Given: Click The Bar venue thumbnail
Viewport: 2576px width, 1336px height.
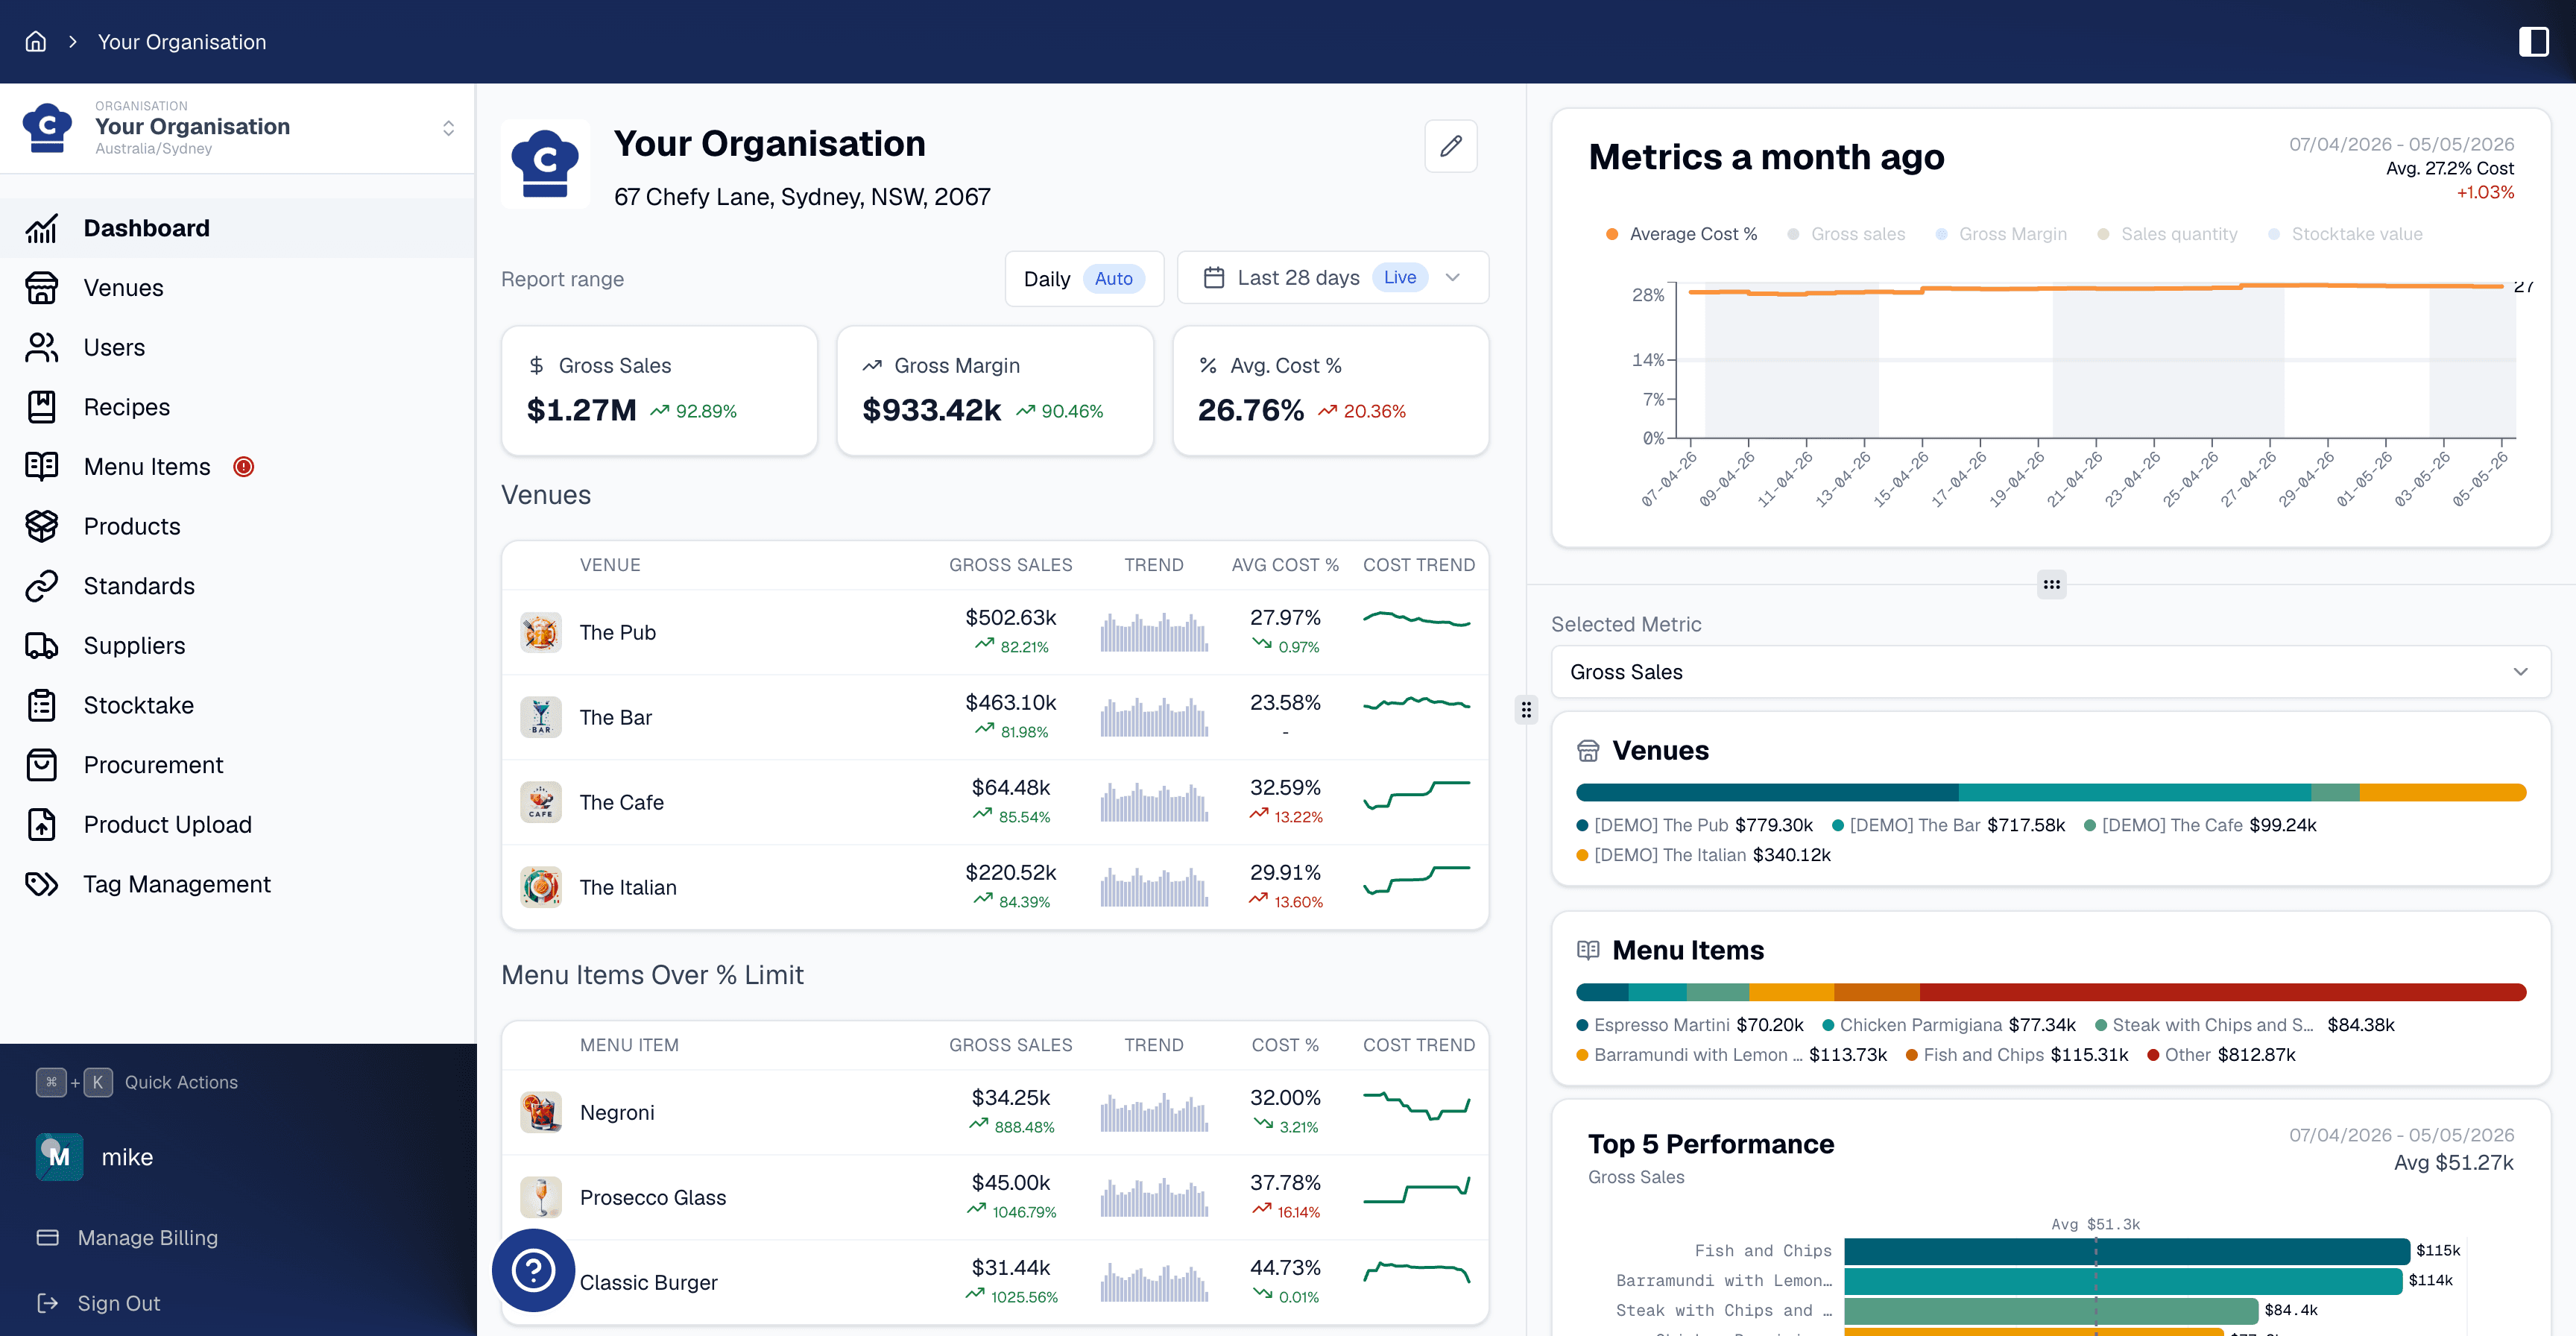Looking at the screenshot, I should 540,717.
